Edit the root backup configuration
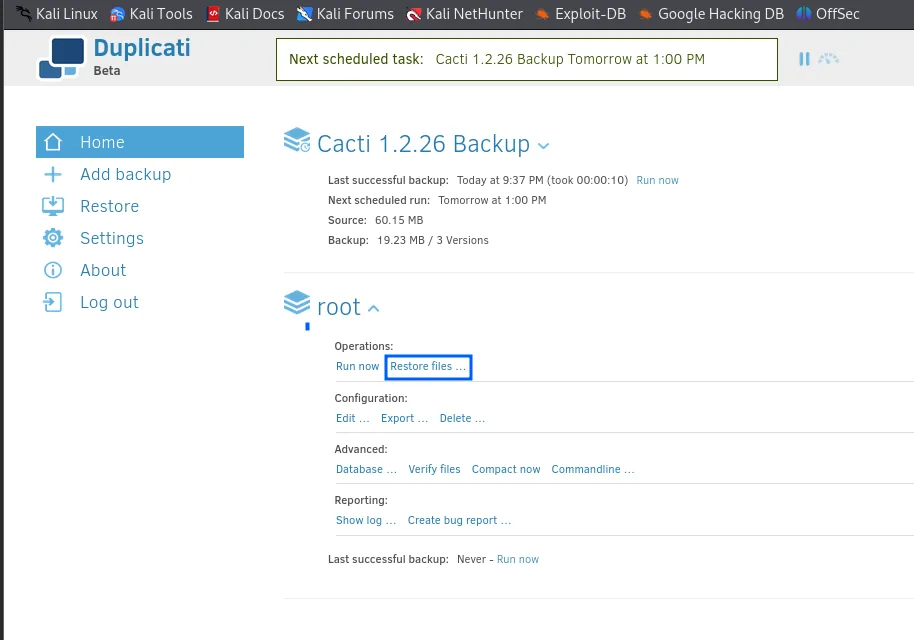 tap(353, 419)
